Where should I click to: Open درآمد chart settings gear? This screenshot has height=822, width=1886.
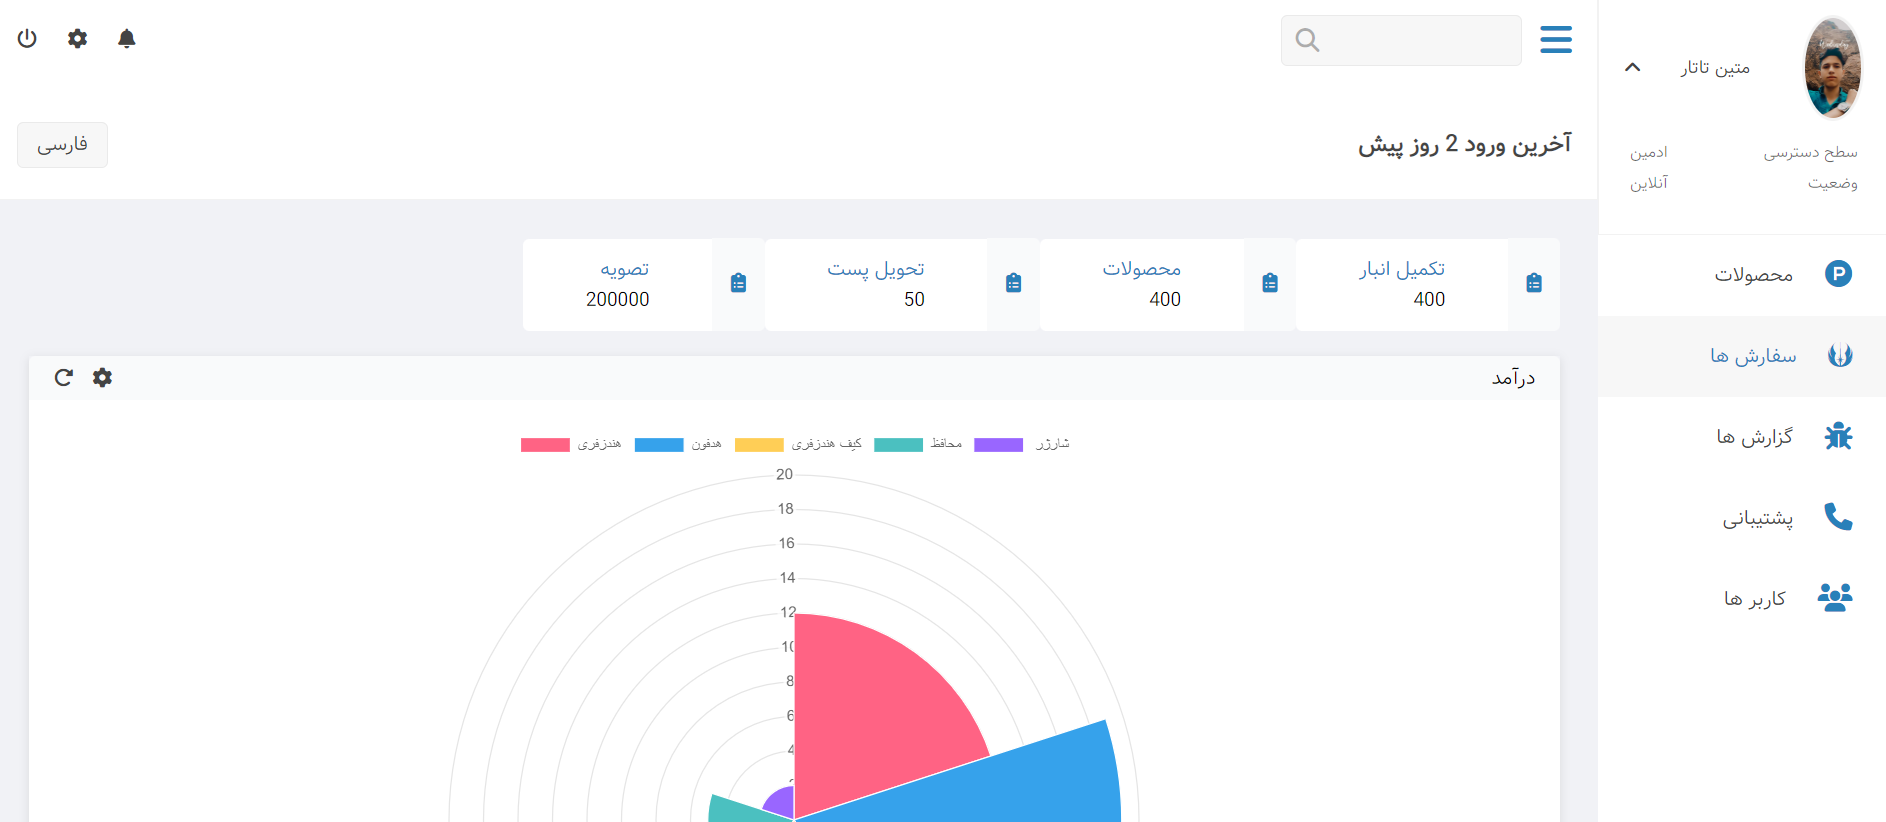tap(102, 377)
